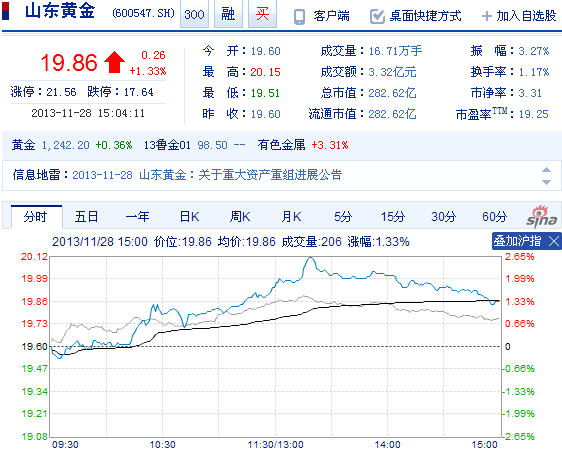Click the 跌停 limit-down value 17.64
562x449 pixels.
138,92
